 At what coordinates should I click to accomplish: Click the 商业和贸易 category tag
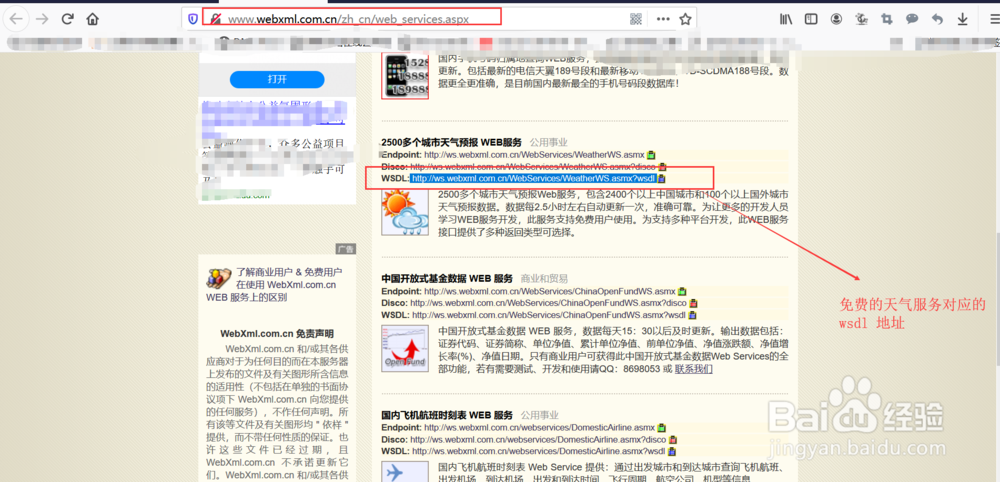pos(544,279)
